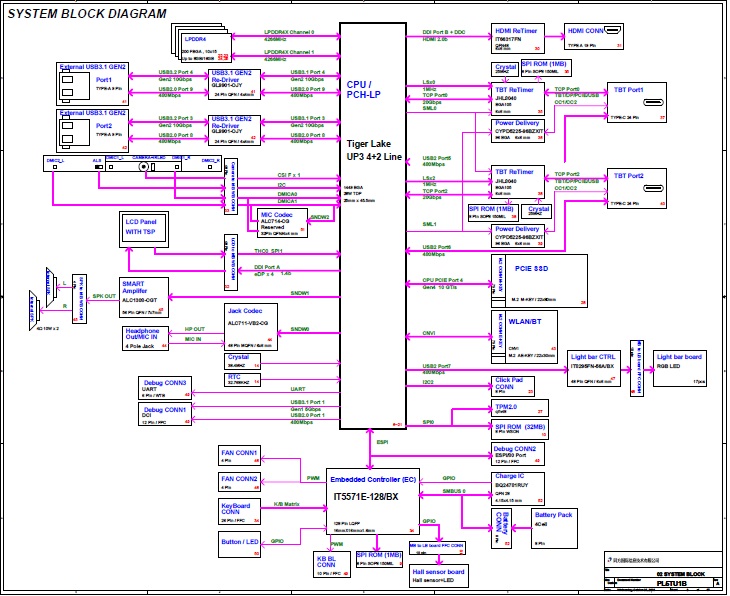Click the Light bar CTRL block
The image size is (730, 596).
pyautogui.click(x=594, y=368)
